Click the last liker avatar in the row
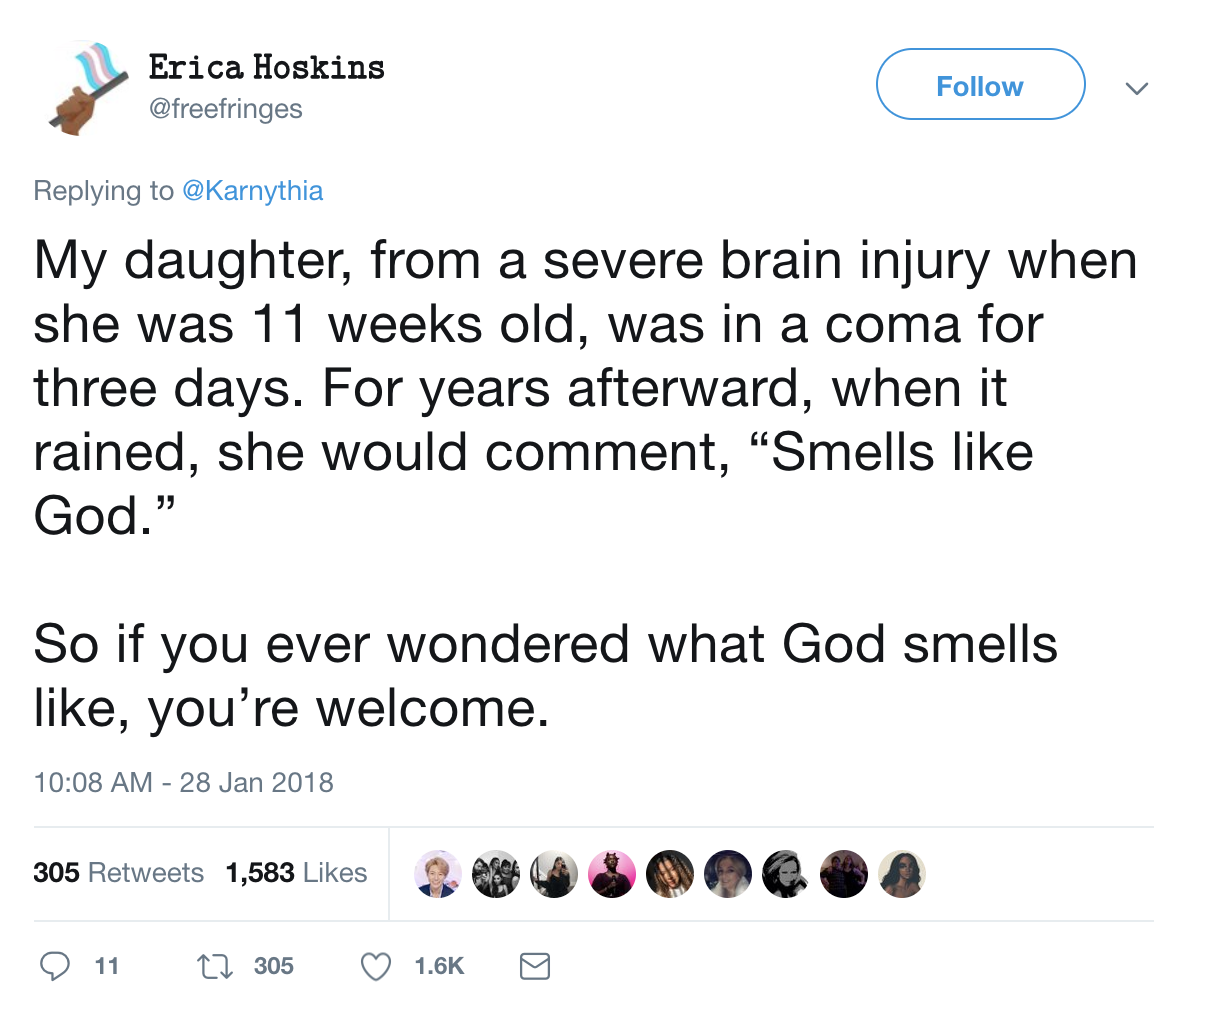The image size is (1208, 1026). (902, 874)
